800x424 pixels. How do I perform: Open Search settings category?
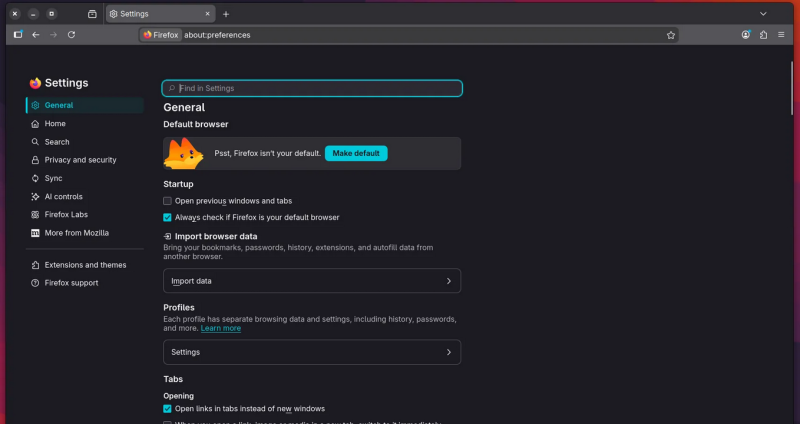pos(85,142)
